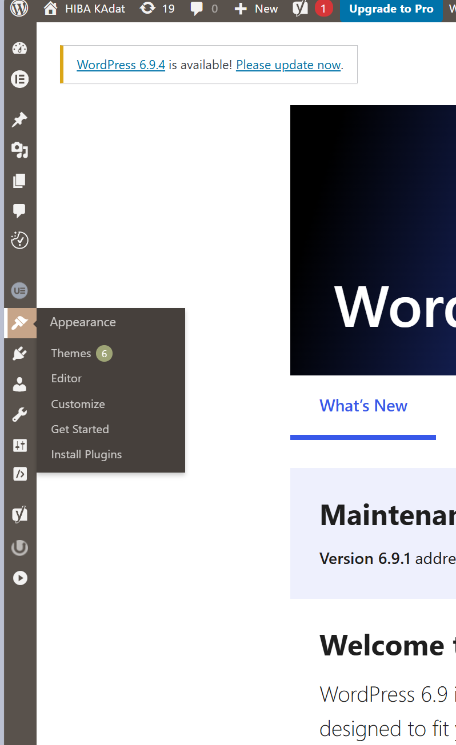Open the Tools wrench sidebar icon
This screenshot has width=456, height=745.
19,414
